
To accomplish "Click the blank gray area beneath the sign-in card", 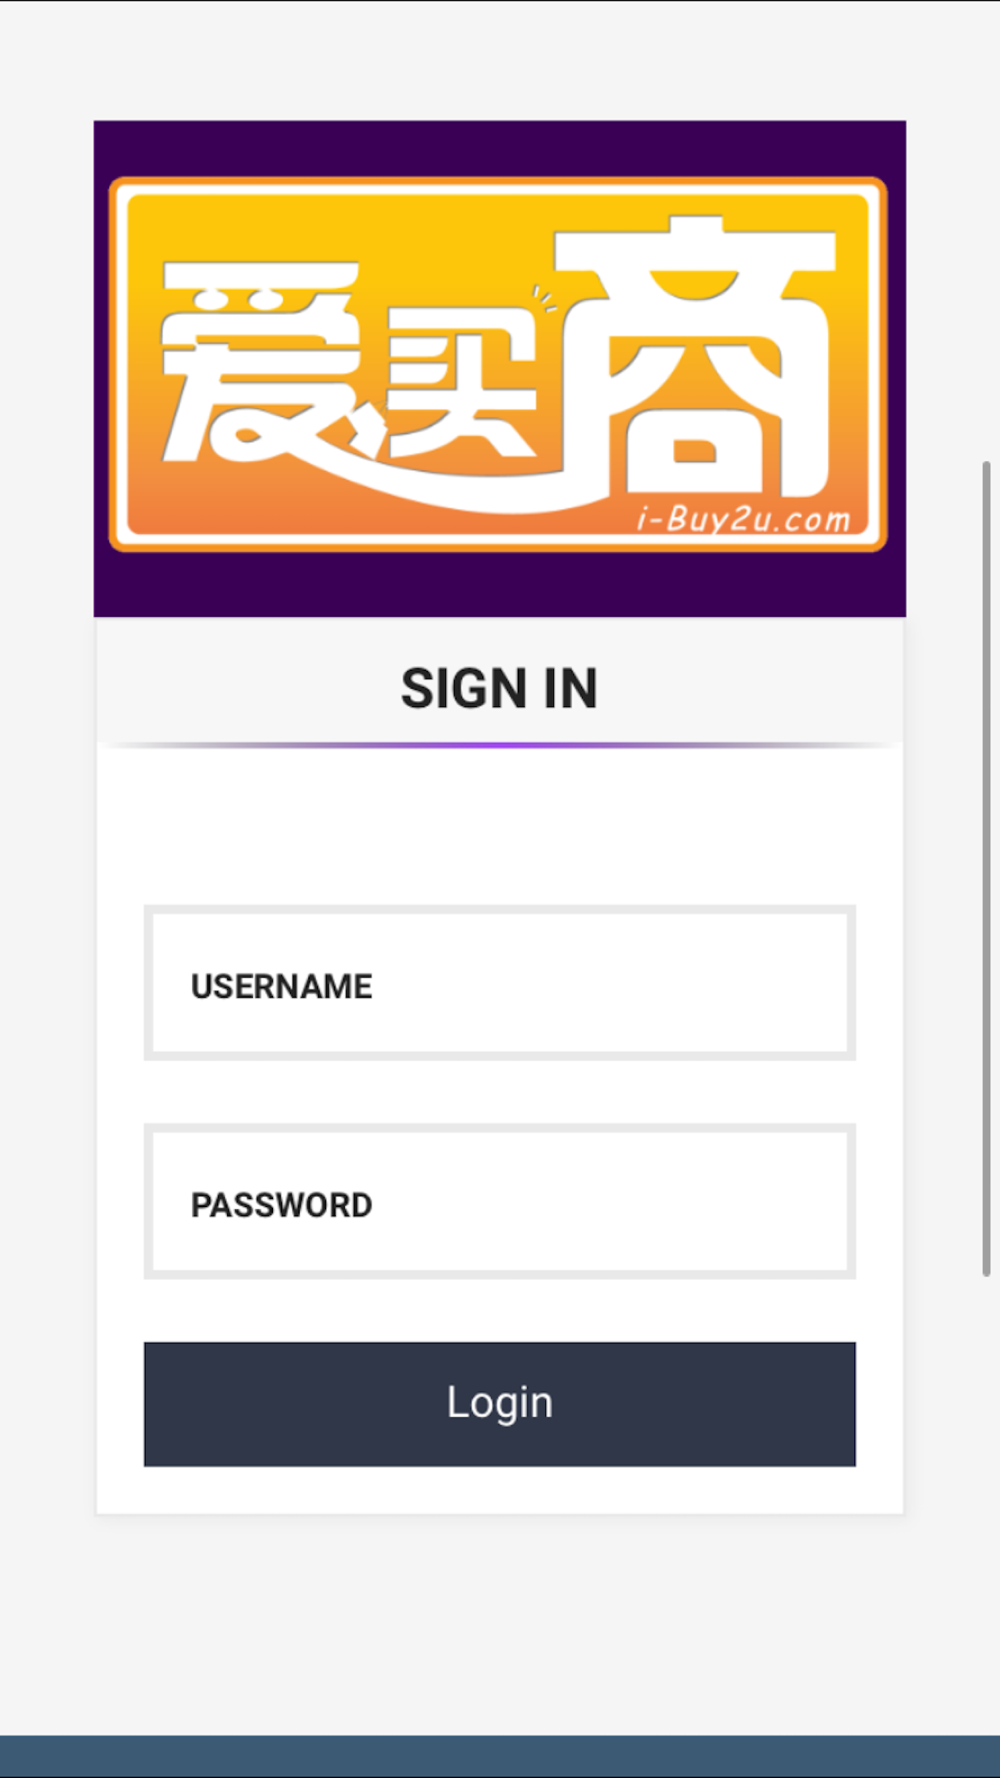I will coord(500,1624).
